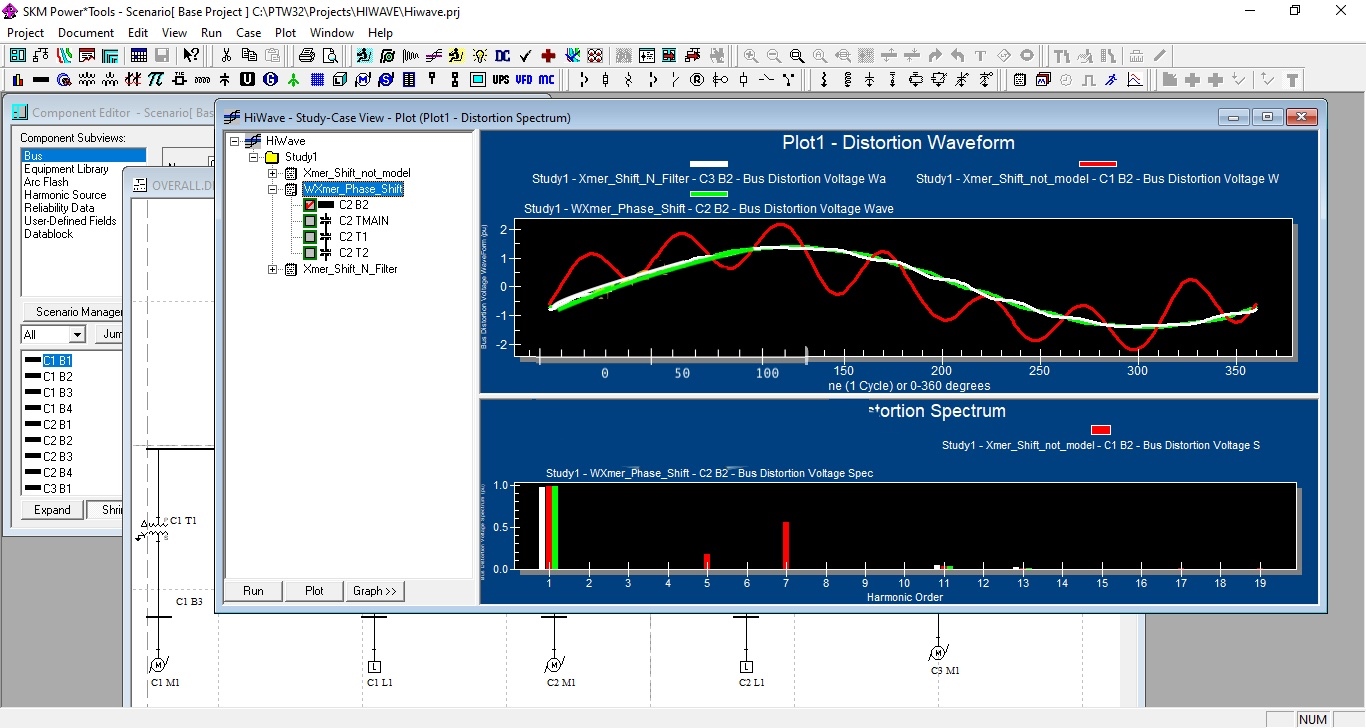Viewport: 1366px width, 728px height.
Task: Click the data table grid toolbar icon
Action: pos(139,56)
